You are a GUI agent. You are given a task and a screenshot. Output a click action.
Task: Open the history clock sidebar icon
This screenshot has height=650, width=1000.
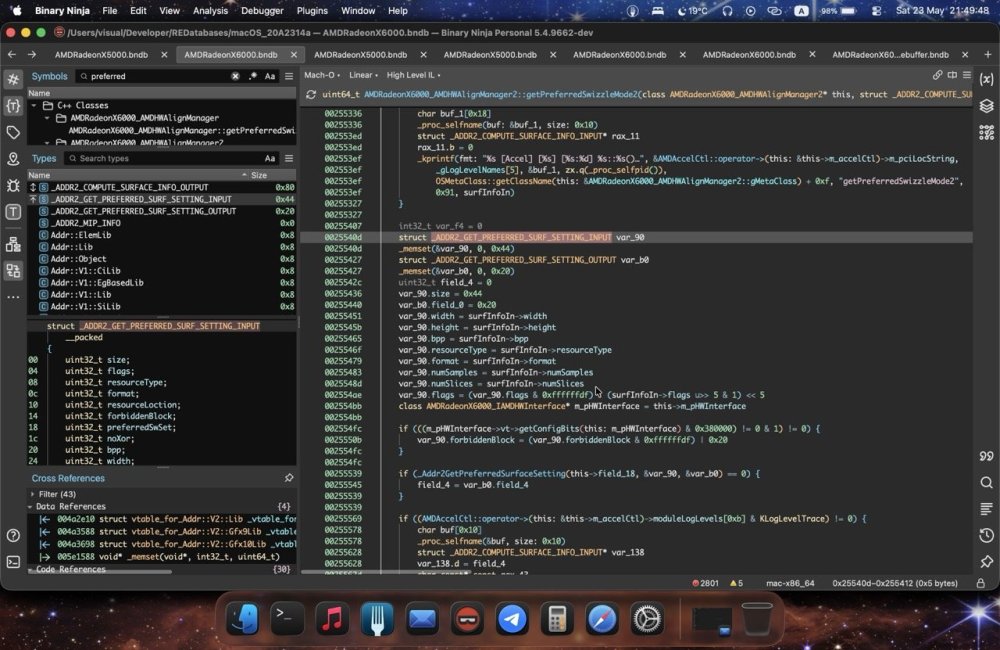click(986, 535)
